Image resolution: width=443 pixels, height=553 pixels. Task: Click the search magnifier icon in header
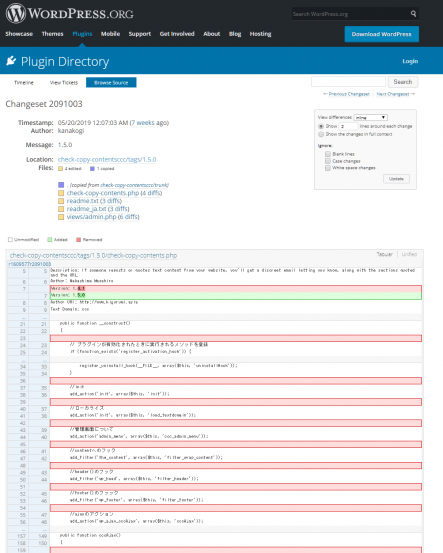413,14
